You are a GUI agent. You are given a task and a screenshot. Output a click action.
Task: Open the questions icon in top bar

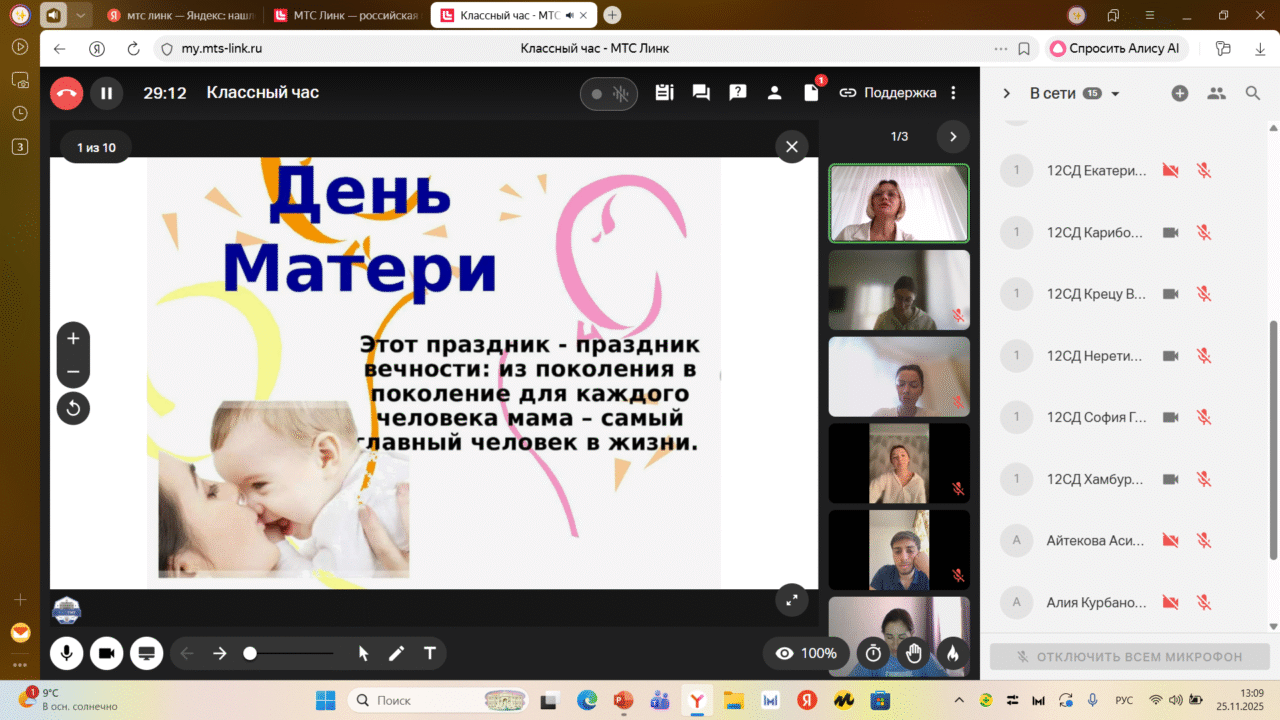(738, 93)
